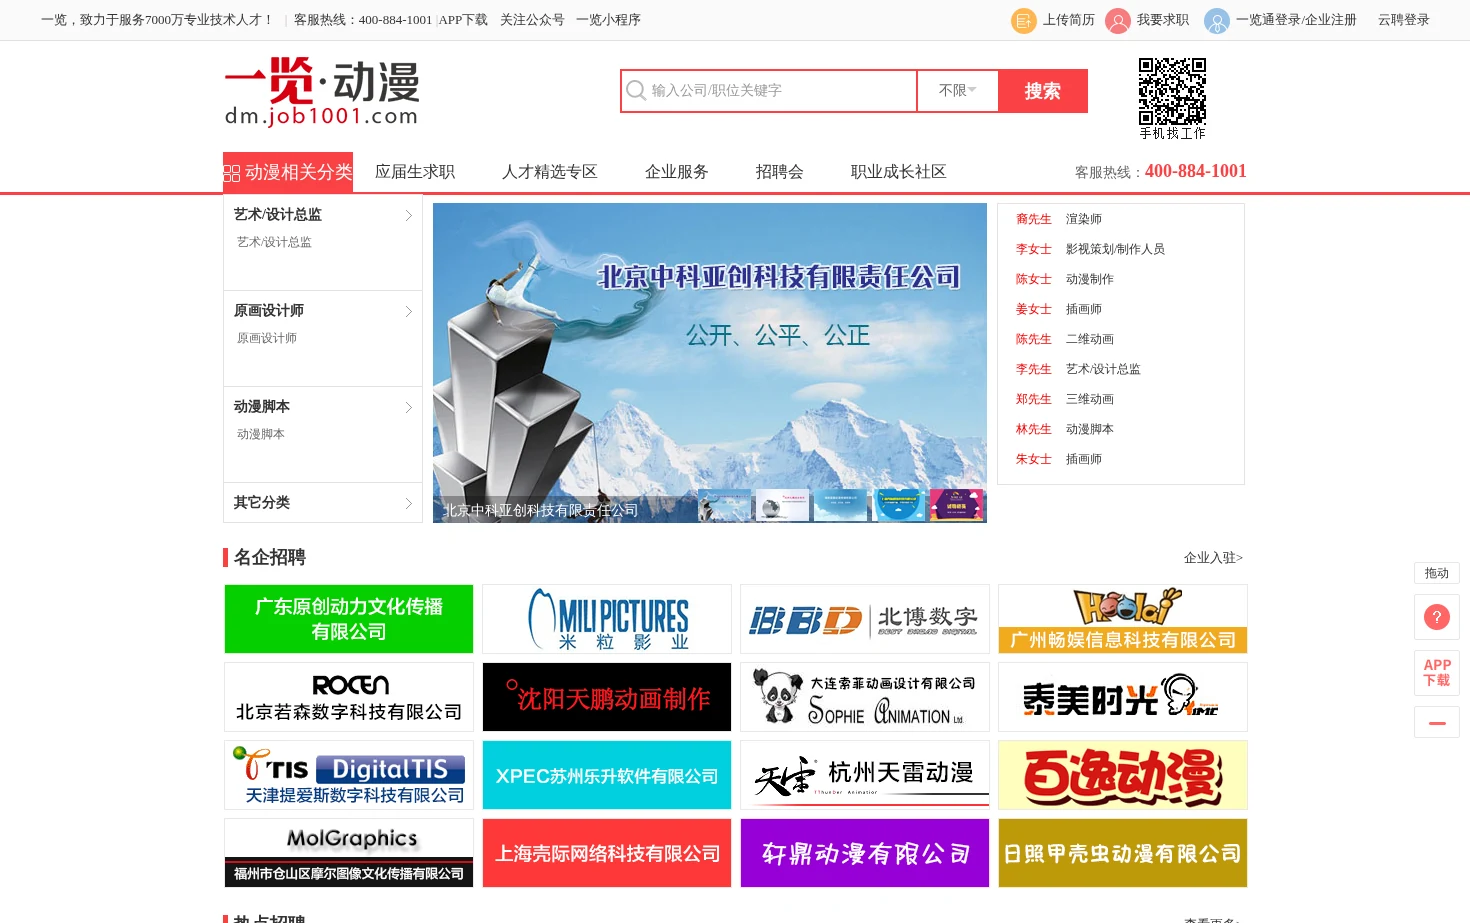
Task: Go to the 人才精选专区 tab
Action: 550,172
